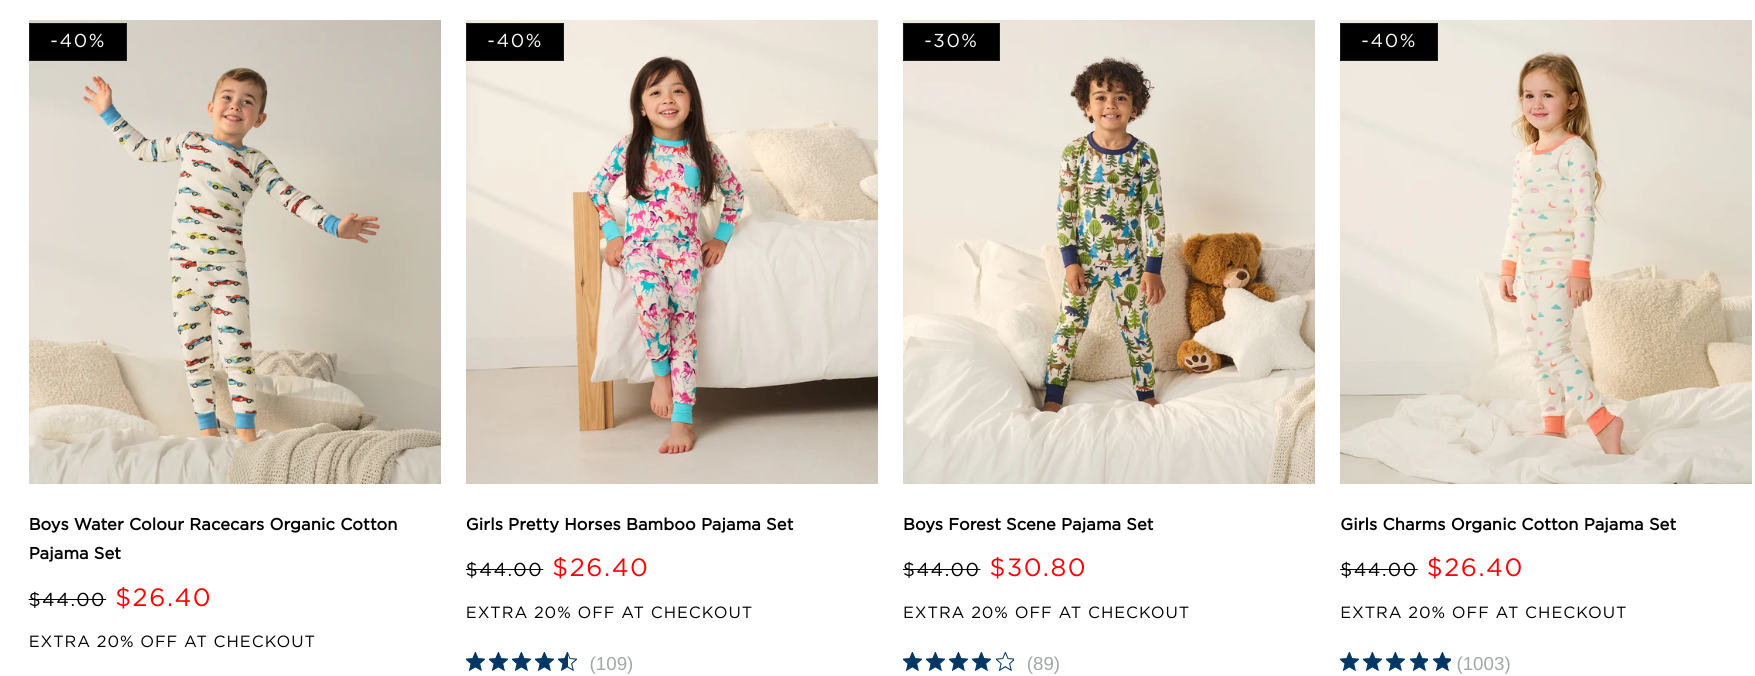Click the sale price under the Racecars pajama
The width and height of the screenshot is (1755, 676).
pos(163,598)
